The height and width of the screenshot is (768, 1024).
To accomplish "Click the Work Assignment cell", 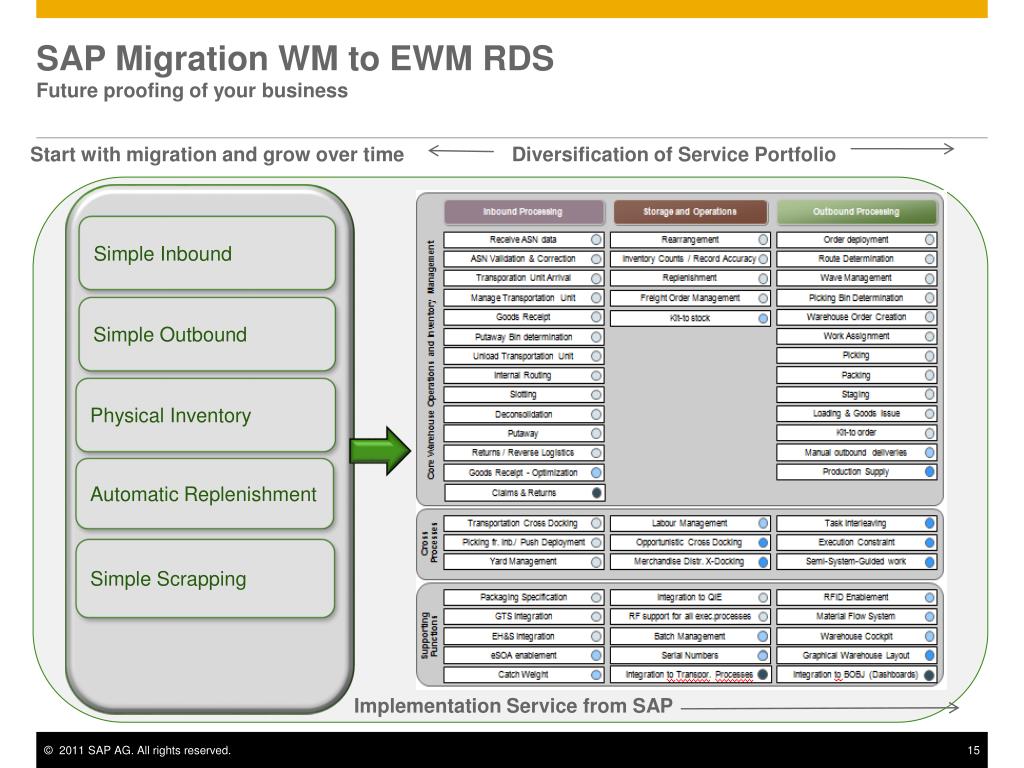I will coord(857,336).
